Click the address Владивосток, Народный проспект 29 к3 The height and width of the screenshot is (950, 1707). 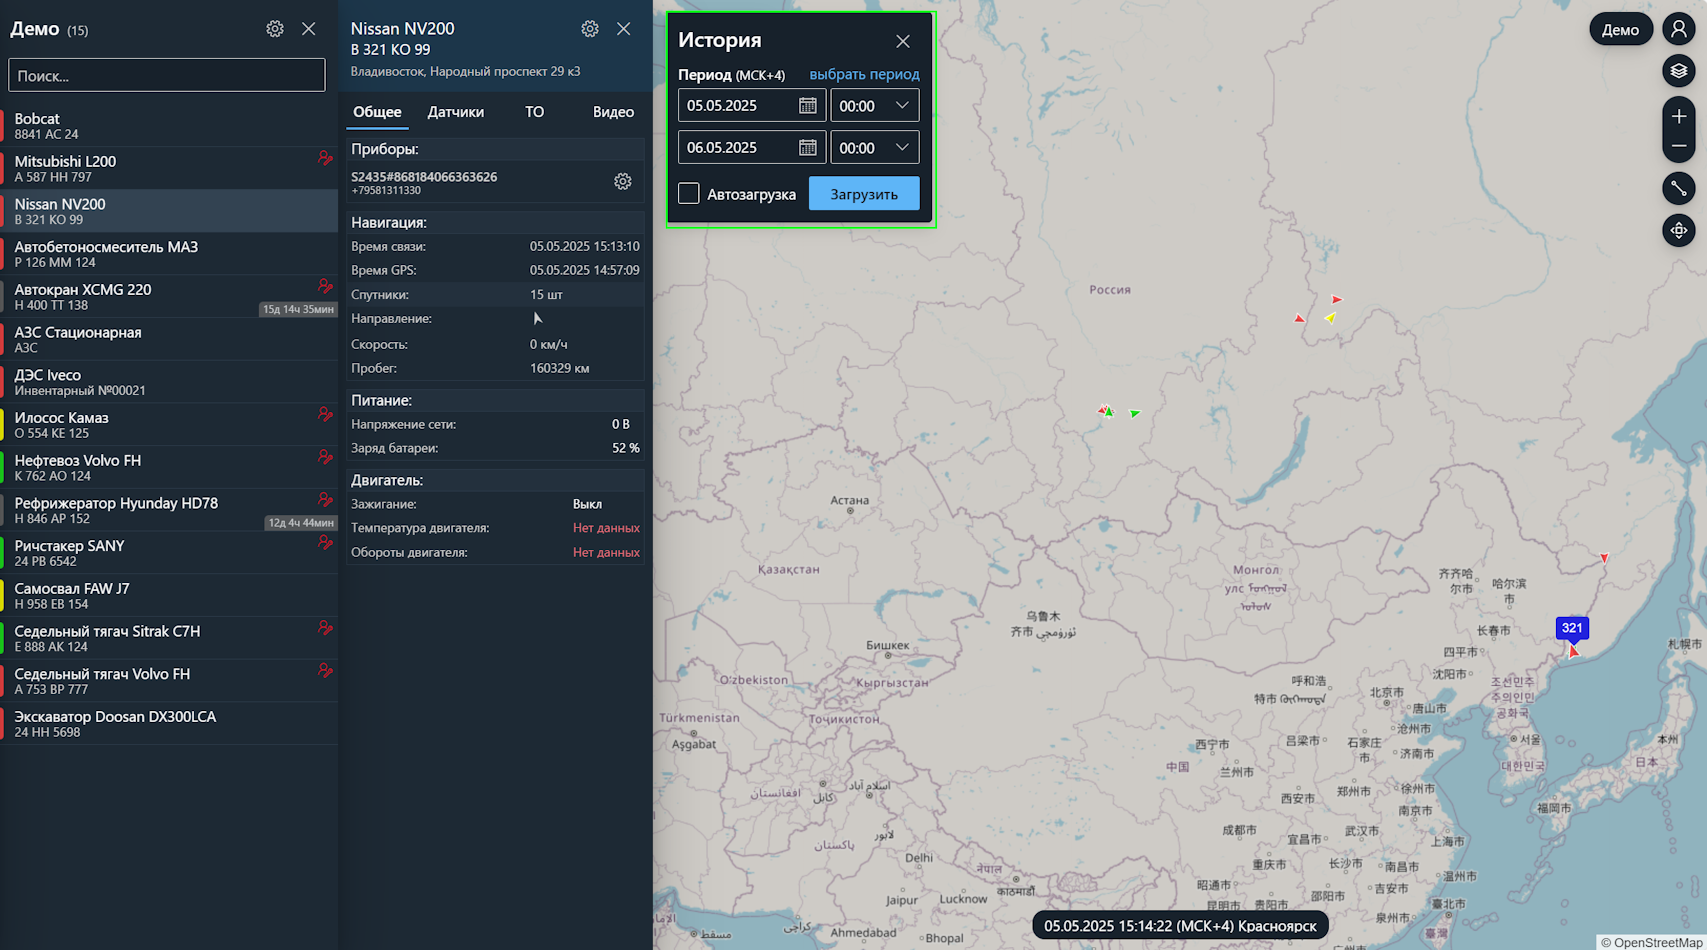click(465, 72)
